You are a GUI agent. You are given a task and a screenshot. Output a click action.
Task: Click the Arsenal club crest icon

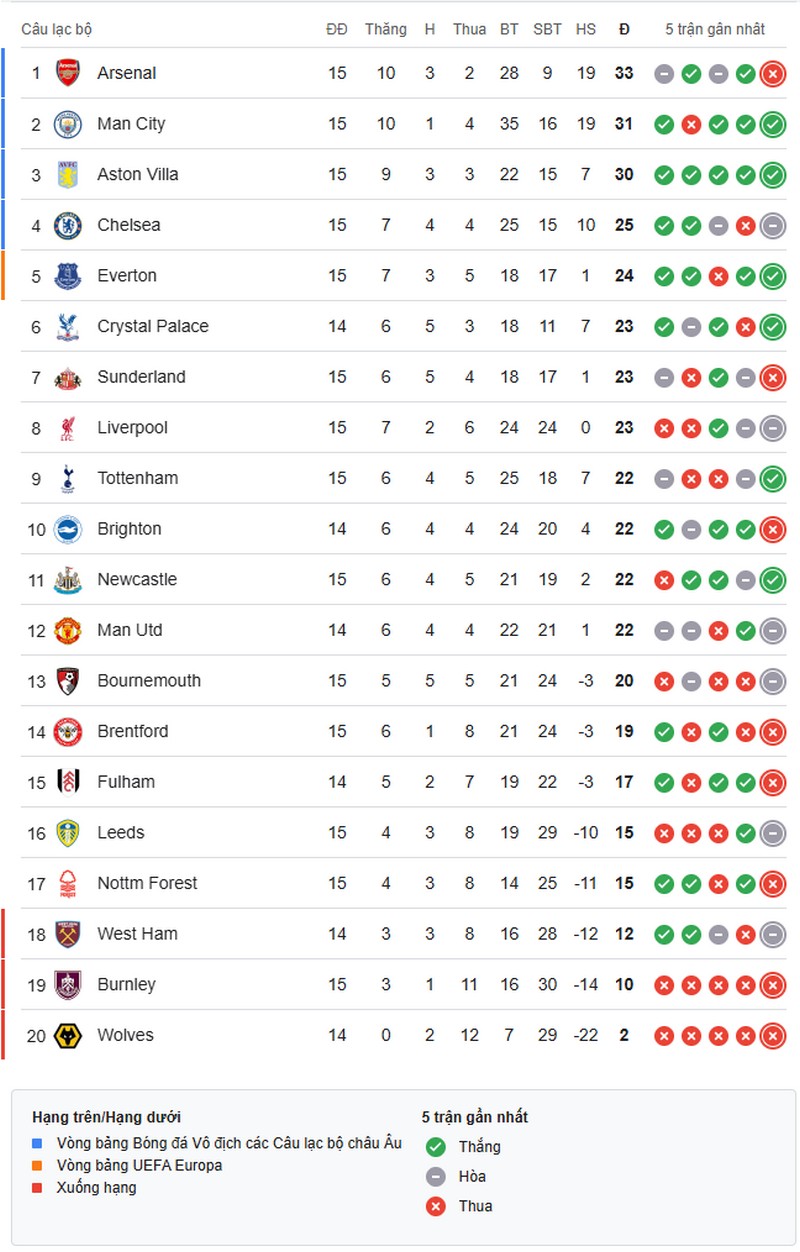click(67, 73)
